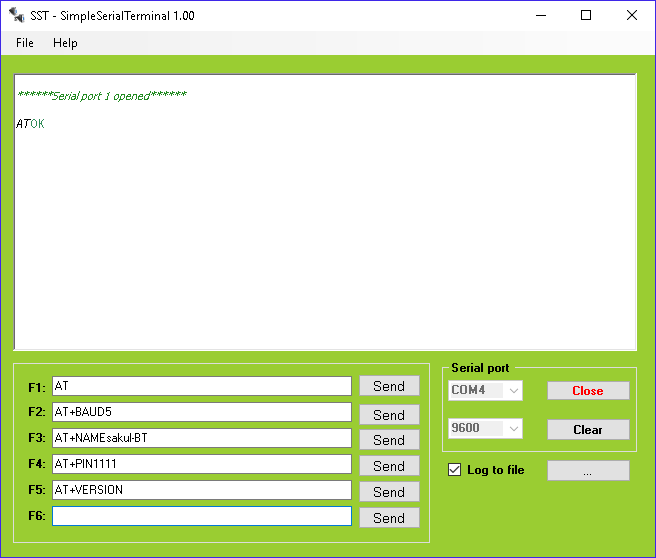Focus the F4 field with AT+PIN1111
This screenshot has width=656, height=558.
click(202, 463)
